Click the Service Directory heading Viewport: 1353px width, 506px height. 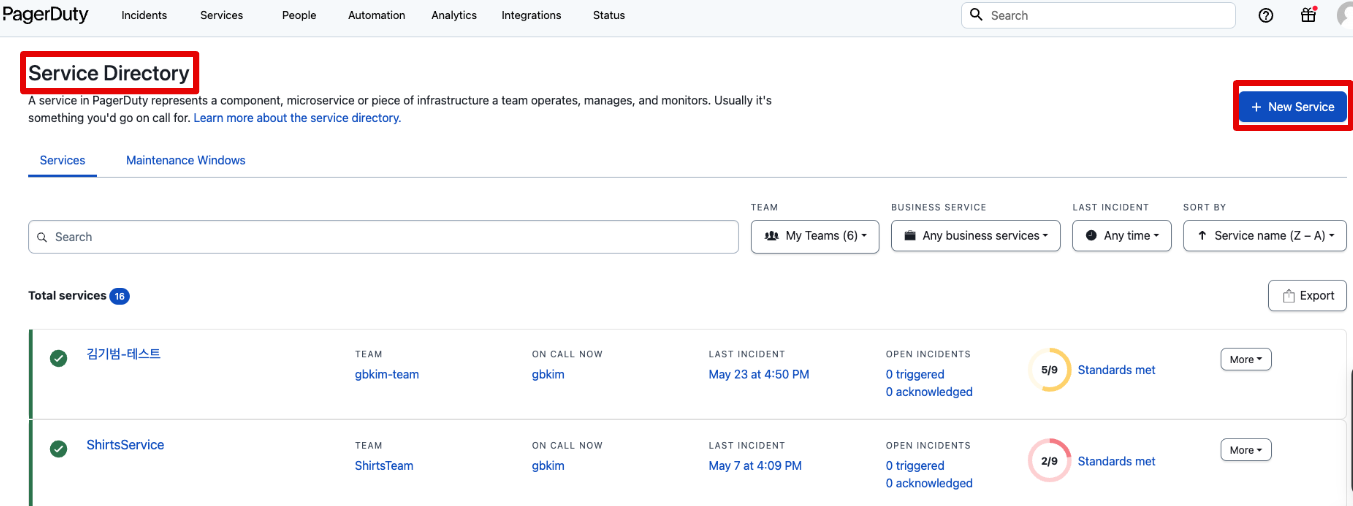(109, 73)
